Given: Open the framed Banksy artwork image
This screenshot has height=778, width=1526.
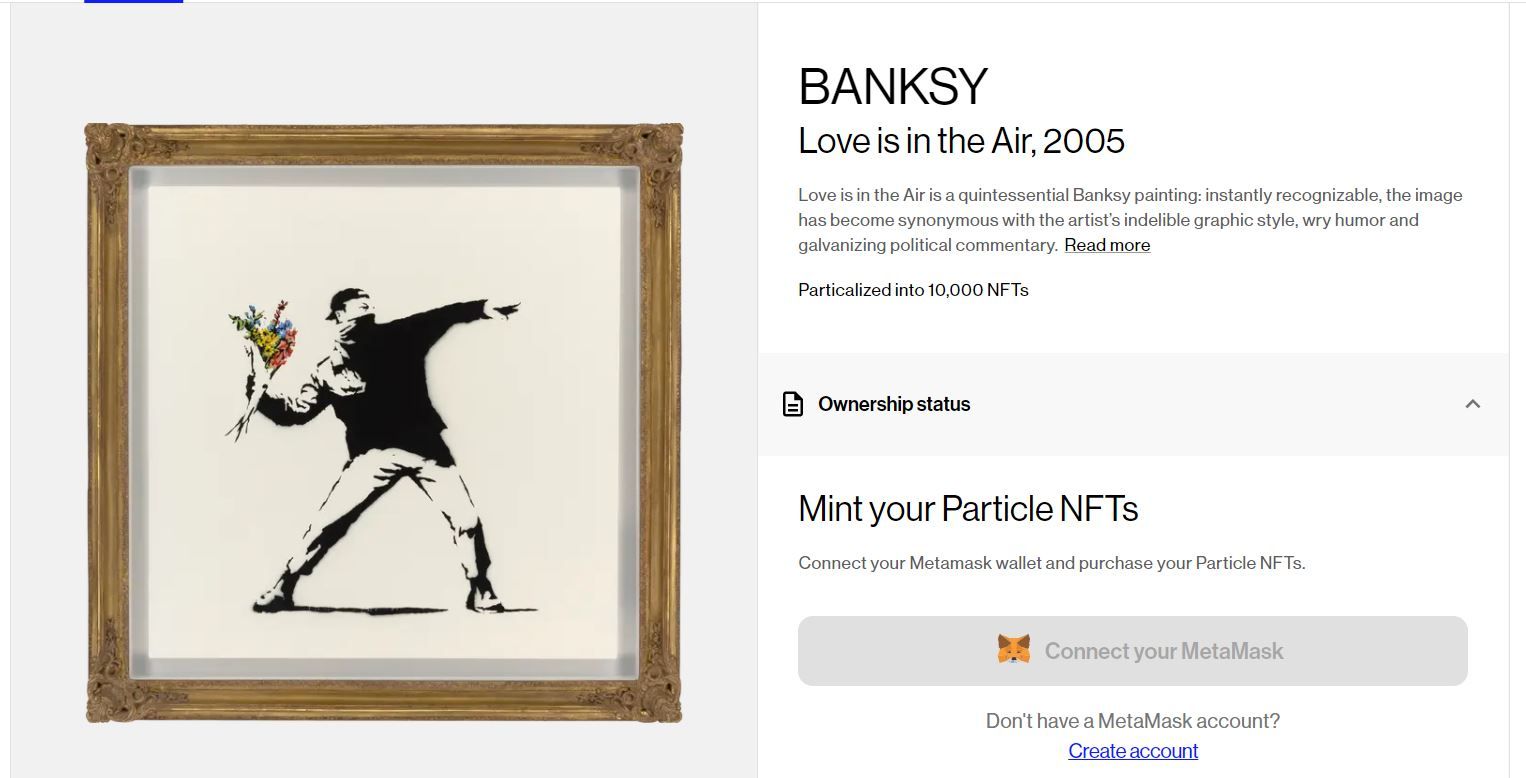Looking at the screenshot, I should click(x=384, y=423).
